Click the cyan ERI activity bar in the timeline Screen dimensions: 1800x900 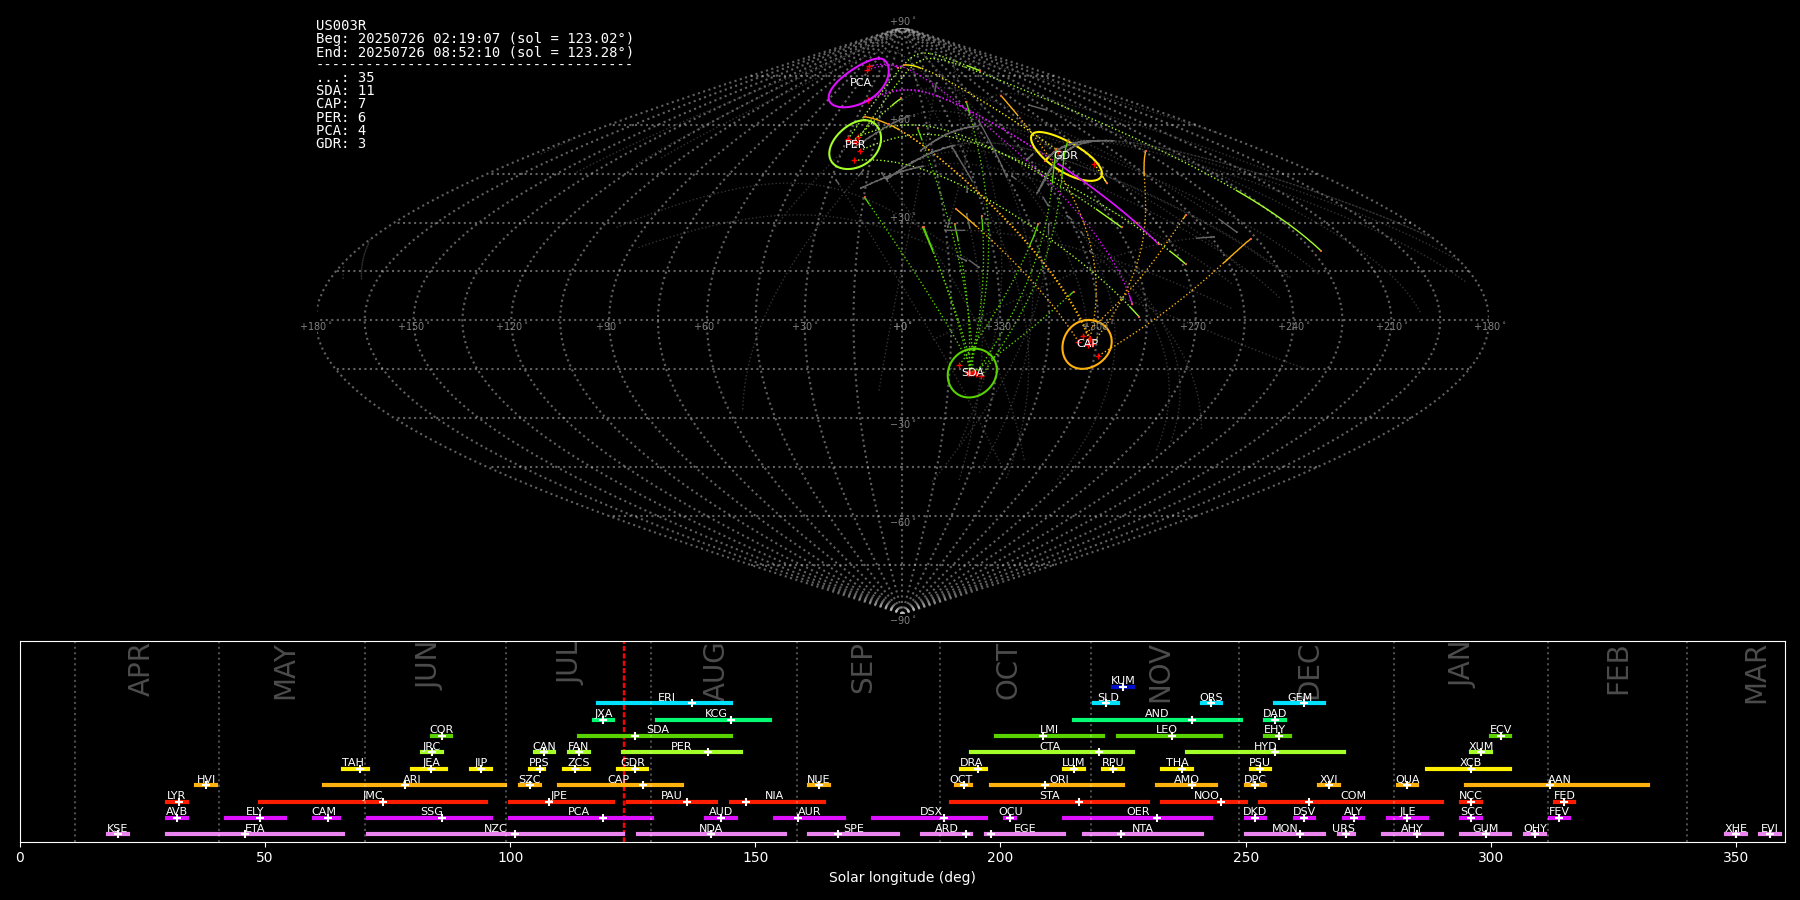click(x=664, y=703)
